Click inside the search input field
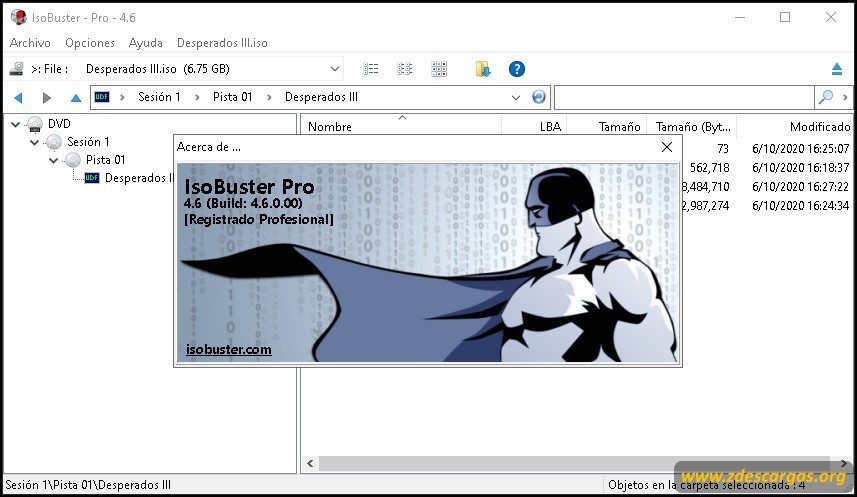Screen dimensions: 857x497 (x=684, y=97)
